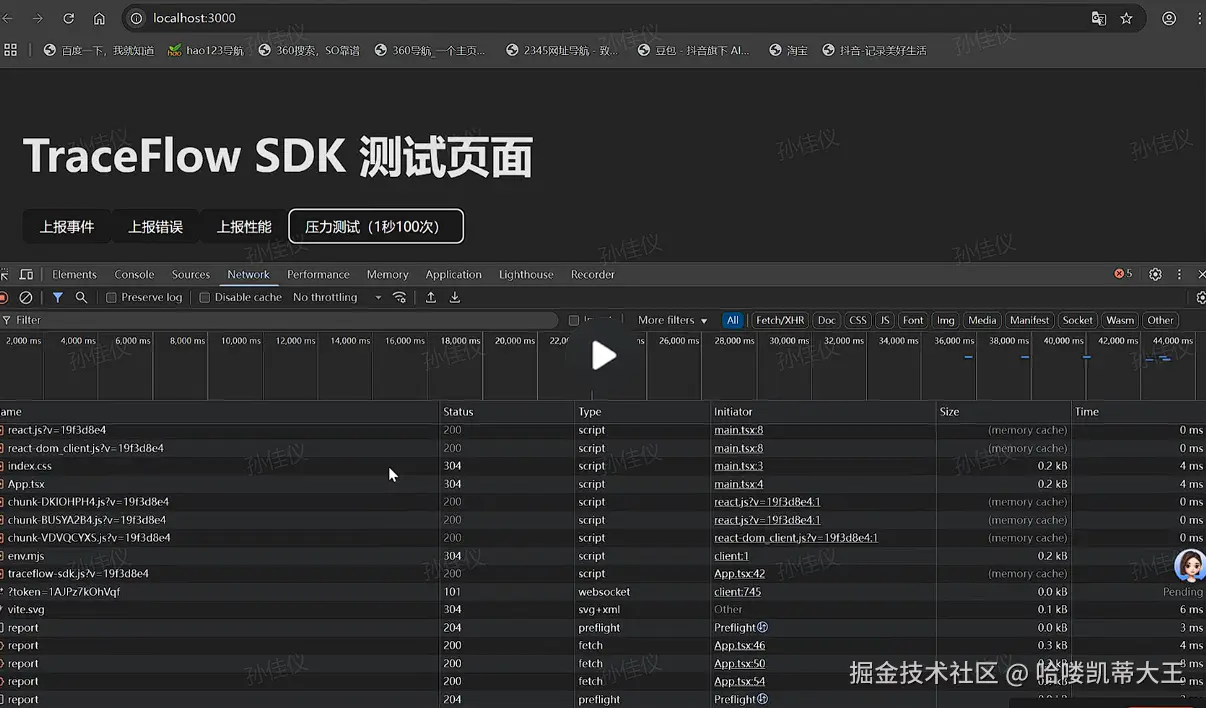Screen dimensions: 1206x708
Task: Open the apps grid in bookmarks bar
Action: pos(11,49)
